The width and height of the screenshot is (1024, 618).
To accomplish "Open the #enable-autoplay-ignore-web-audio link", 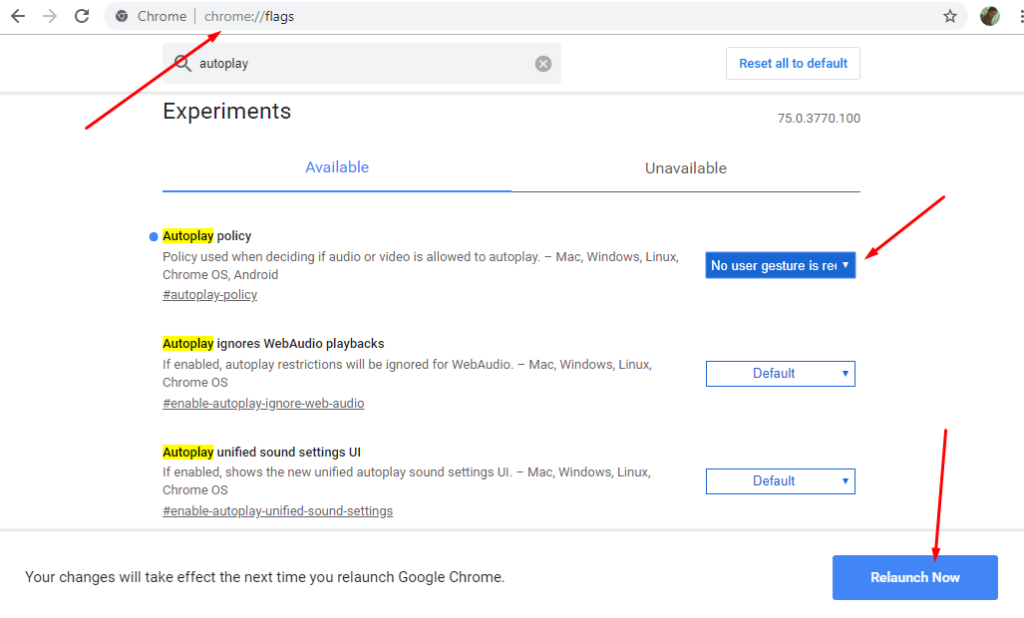I will point(263,403).
